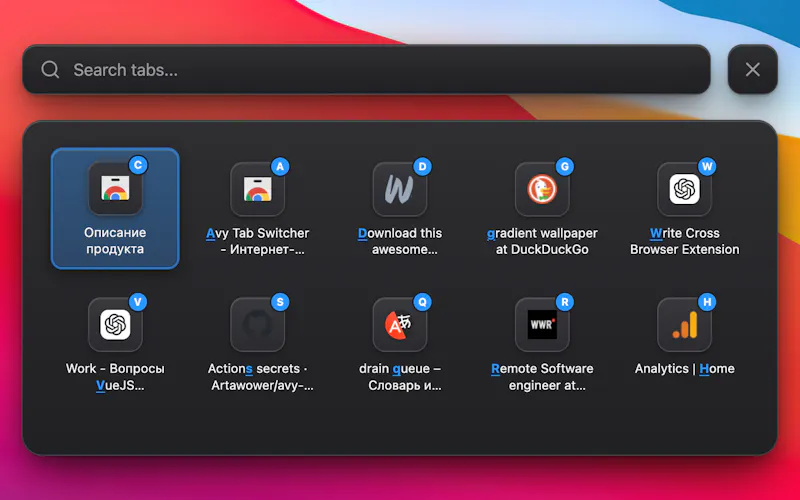Click the blue D shortcut badge
Image resolution: width=800 pixels, height=500 pixels.
pyautogui.click(x=422, y=166)
